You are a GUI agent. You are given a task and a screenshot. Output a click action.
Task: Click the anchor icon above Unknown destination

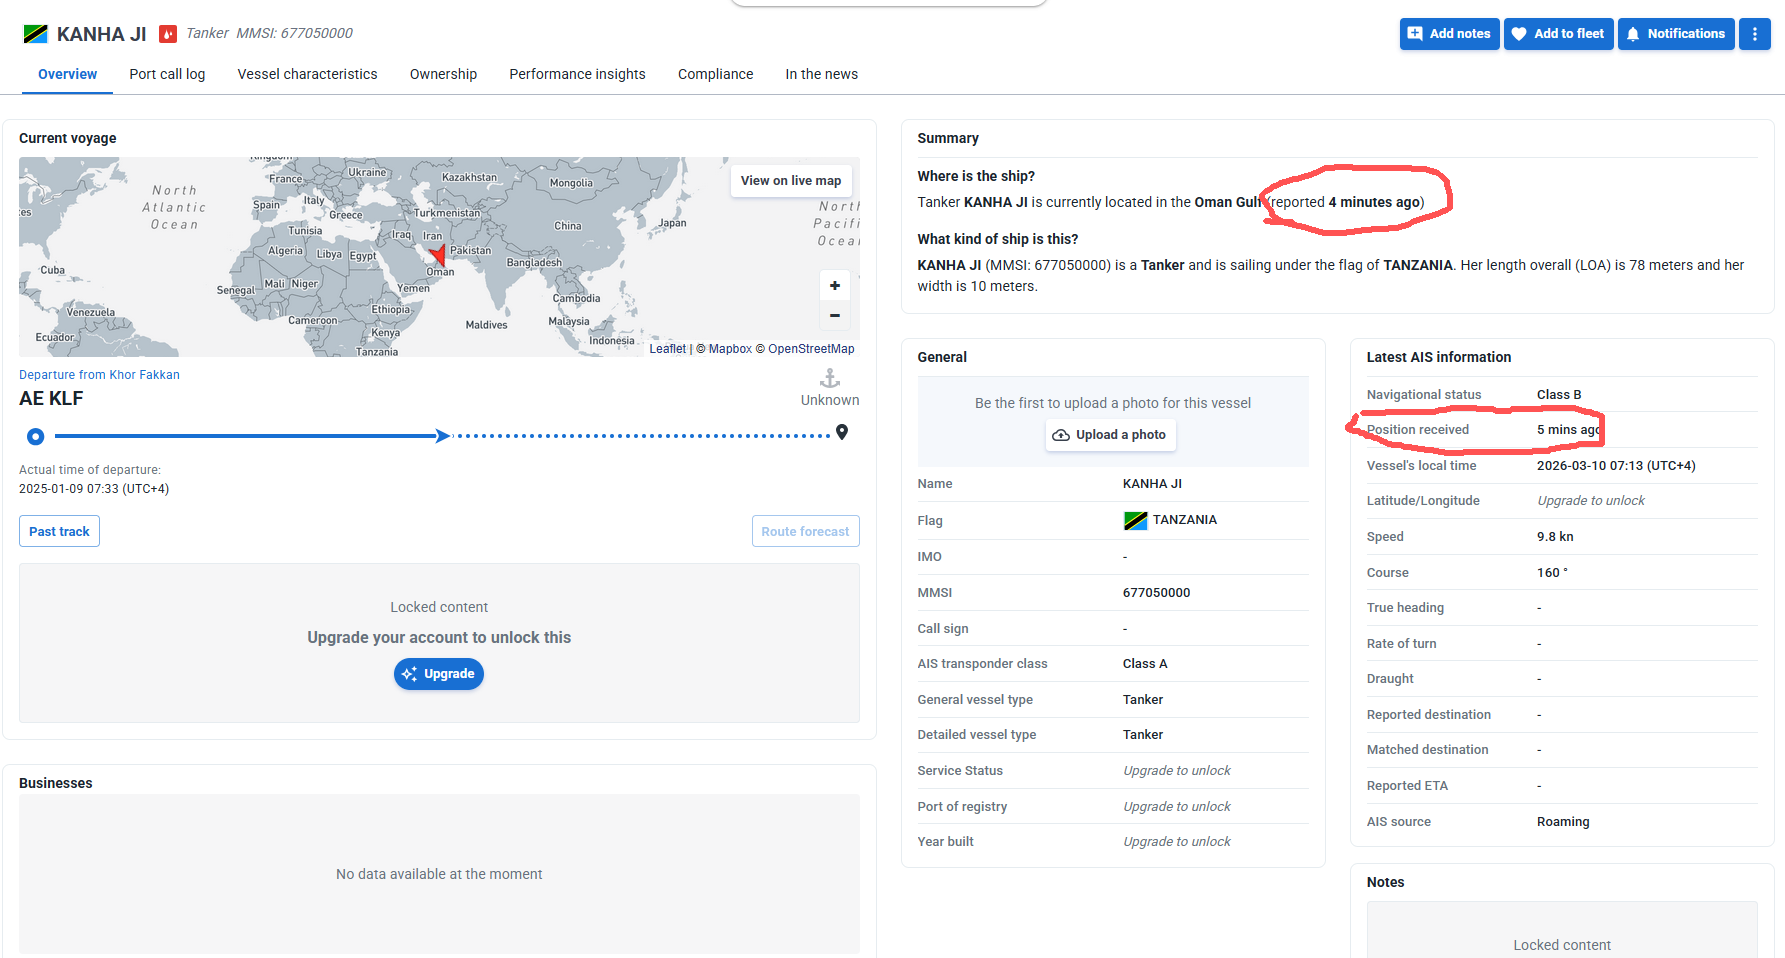coord(830,378)
